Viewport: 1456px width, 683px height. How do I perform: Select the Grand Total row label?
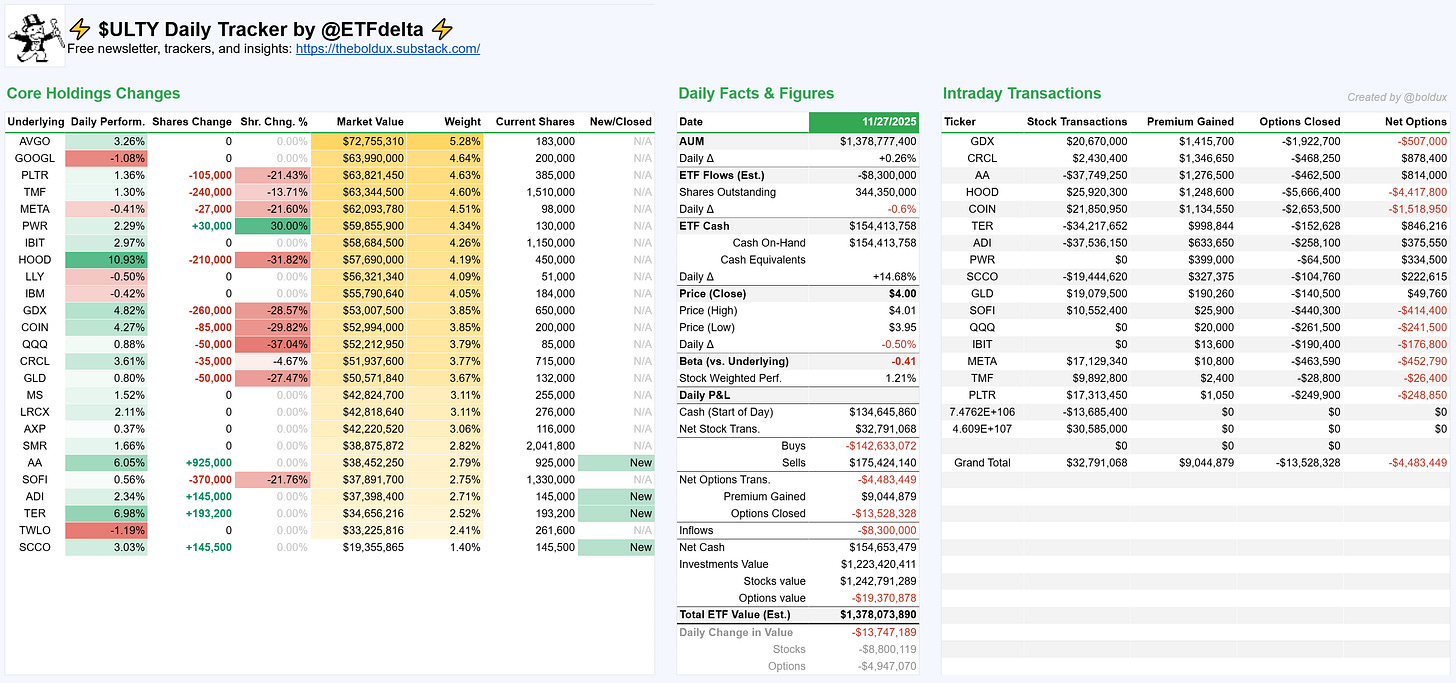coord(981,462)
